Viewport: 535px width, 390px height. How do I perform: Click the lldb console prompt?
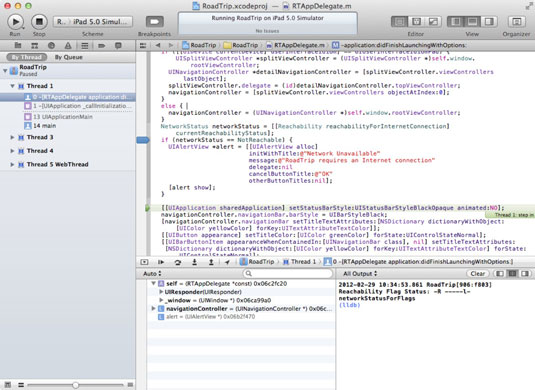coord(349,305)
